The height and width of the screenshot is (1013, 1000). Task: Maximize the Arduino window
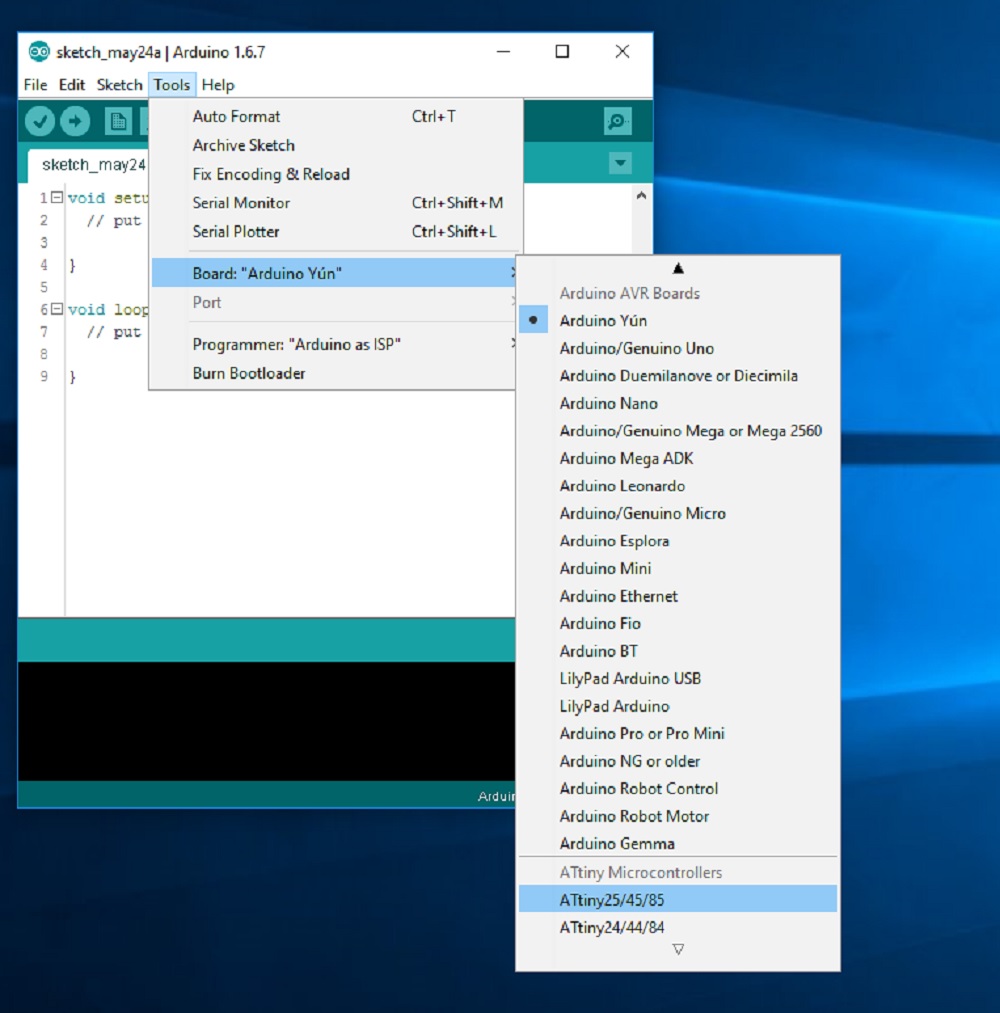tap(562, 52)
